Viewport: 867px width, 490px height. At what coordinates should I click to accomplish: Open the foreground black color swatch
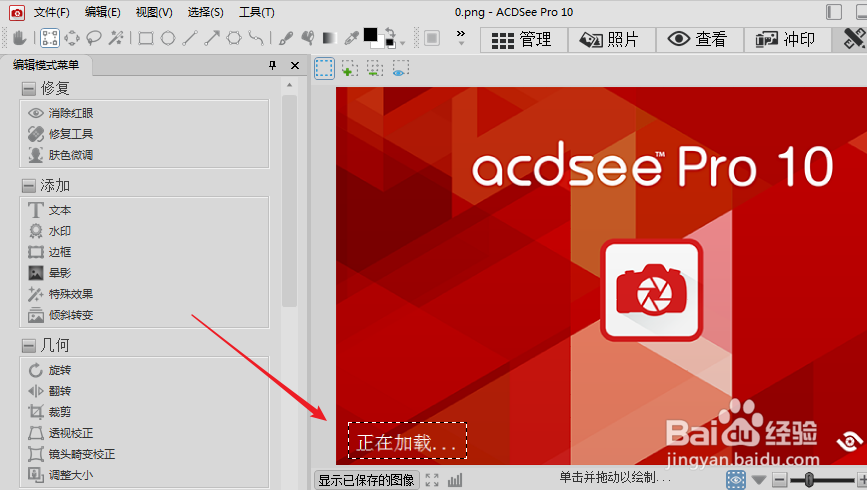370,35
